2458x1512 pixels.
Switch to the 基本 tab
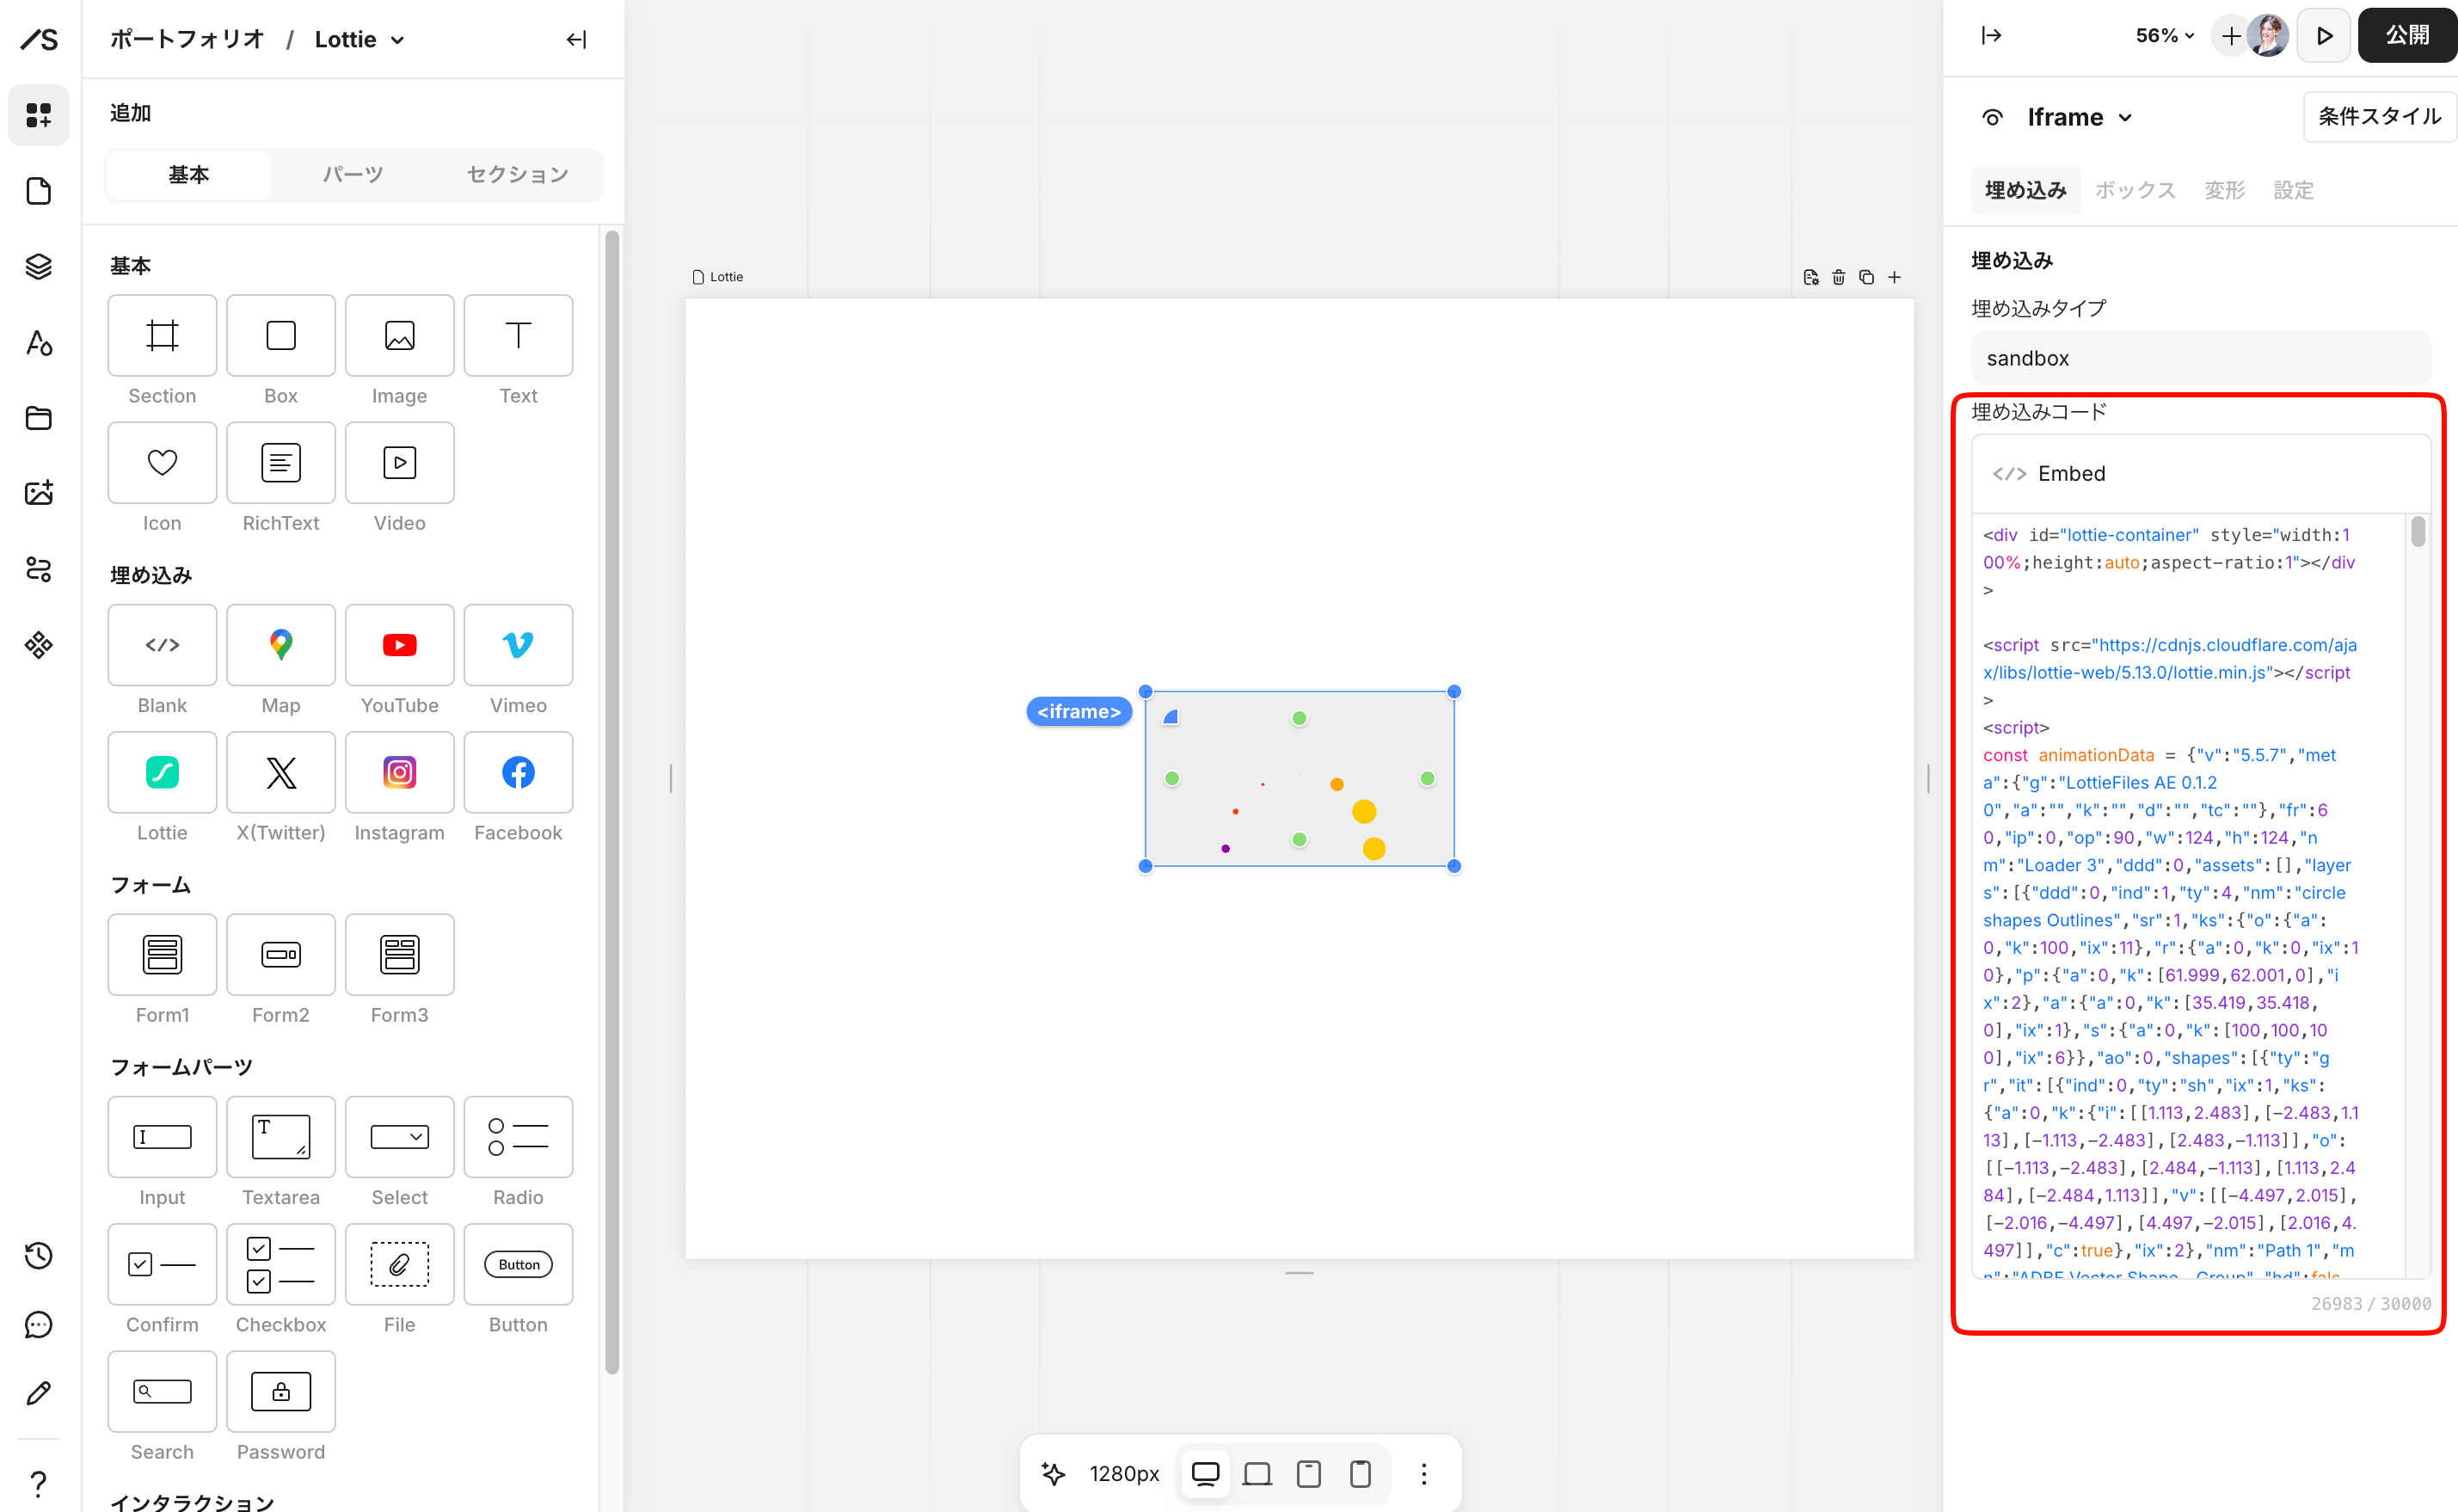click(189, 175)
